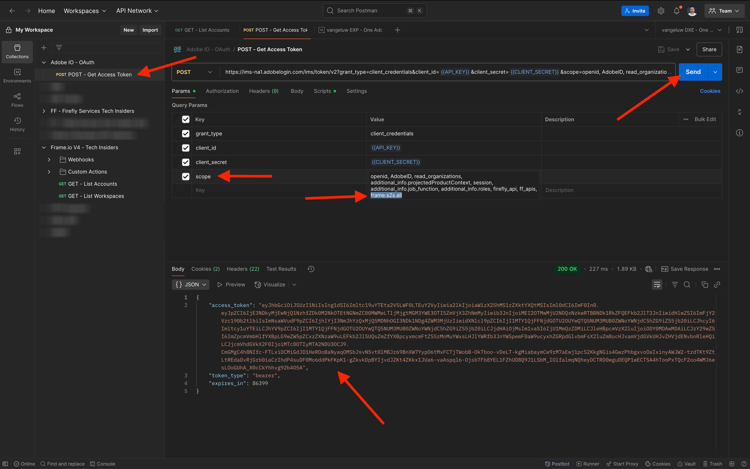Toggle the select-all checkbox in Key header
750x469 pixels.
(186, 120)
